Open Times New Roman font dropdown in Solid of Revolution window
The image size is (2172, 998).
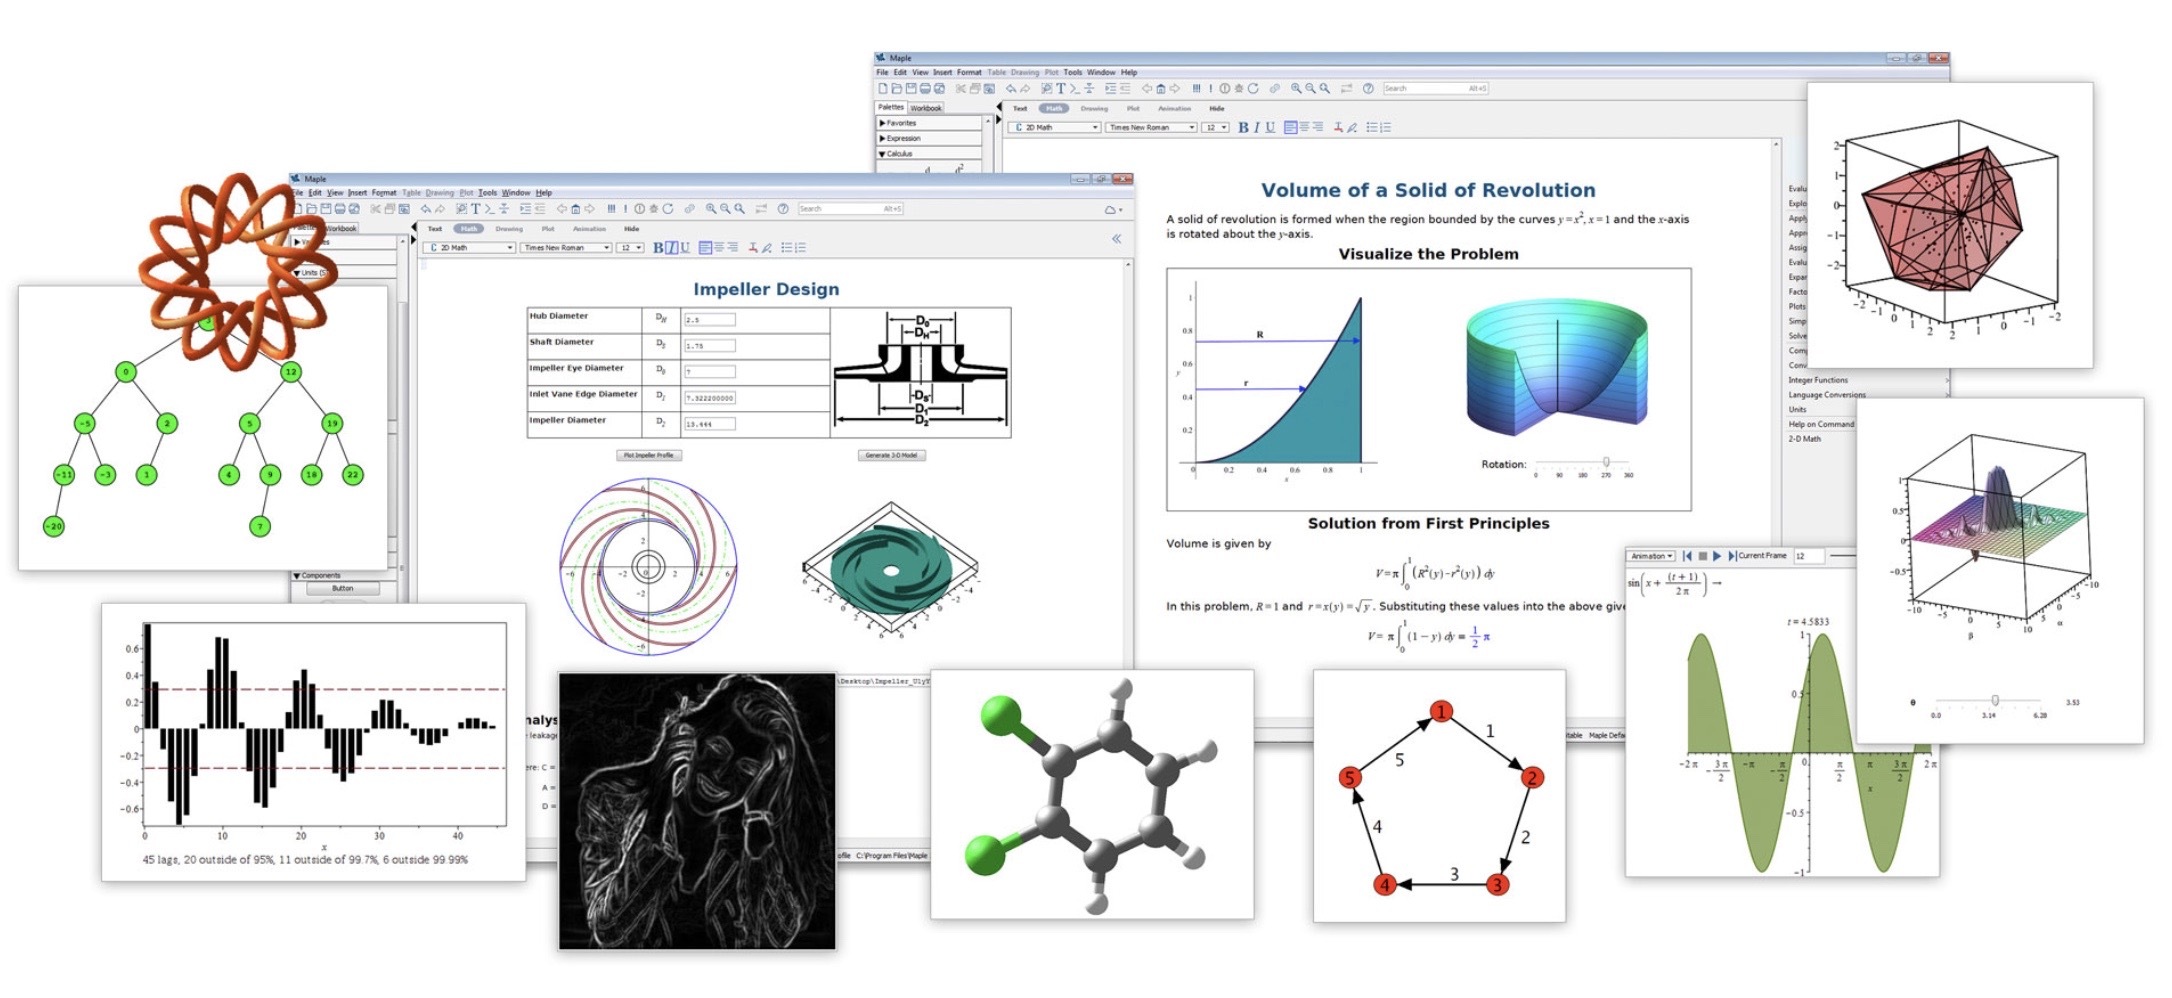pyautogui.click(x=1151, y=128)
